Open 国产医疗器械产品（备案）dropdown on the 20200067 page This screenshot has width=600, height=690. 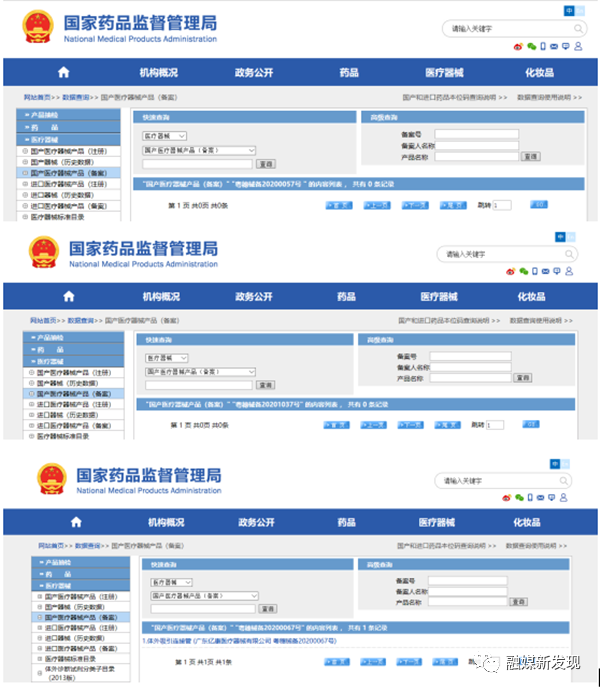[x=205, y=596]
